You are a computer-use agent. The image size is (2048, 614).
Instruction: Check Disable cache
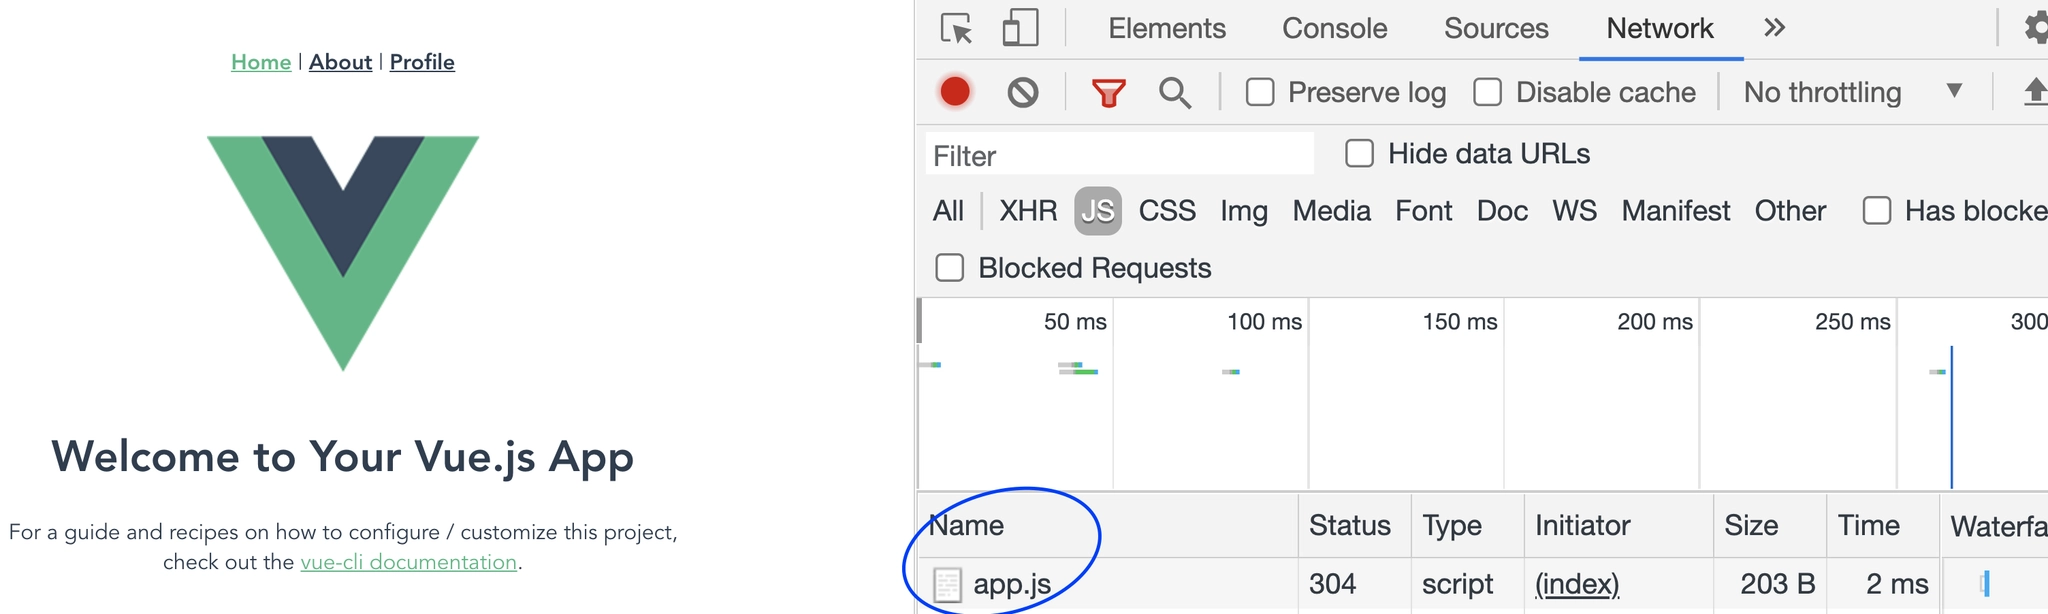[1488, 92]
